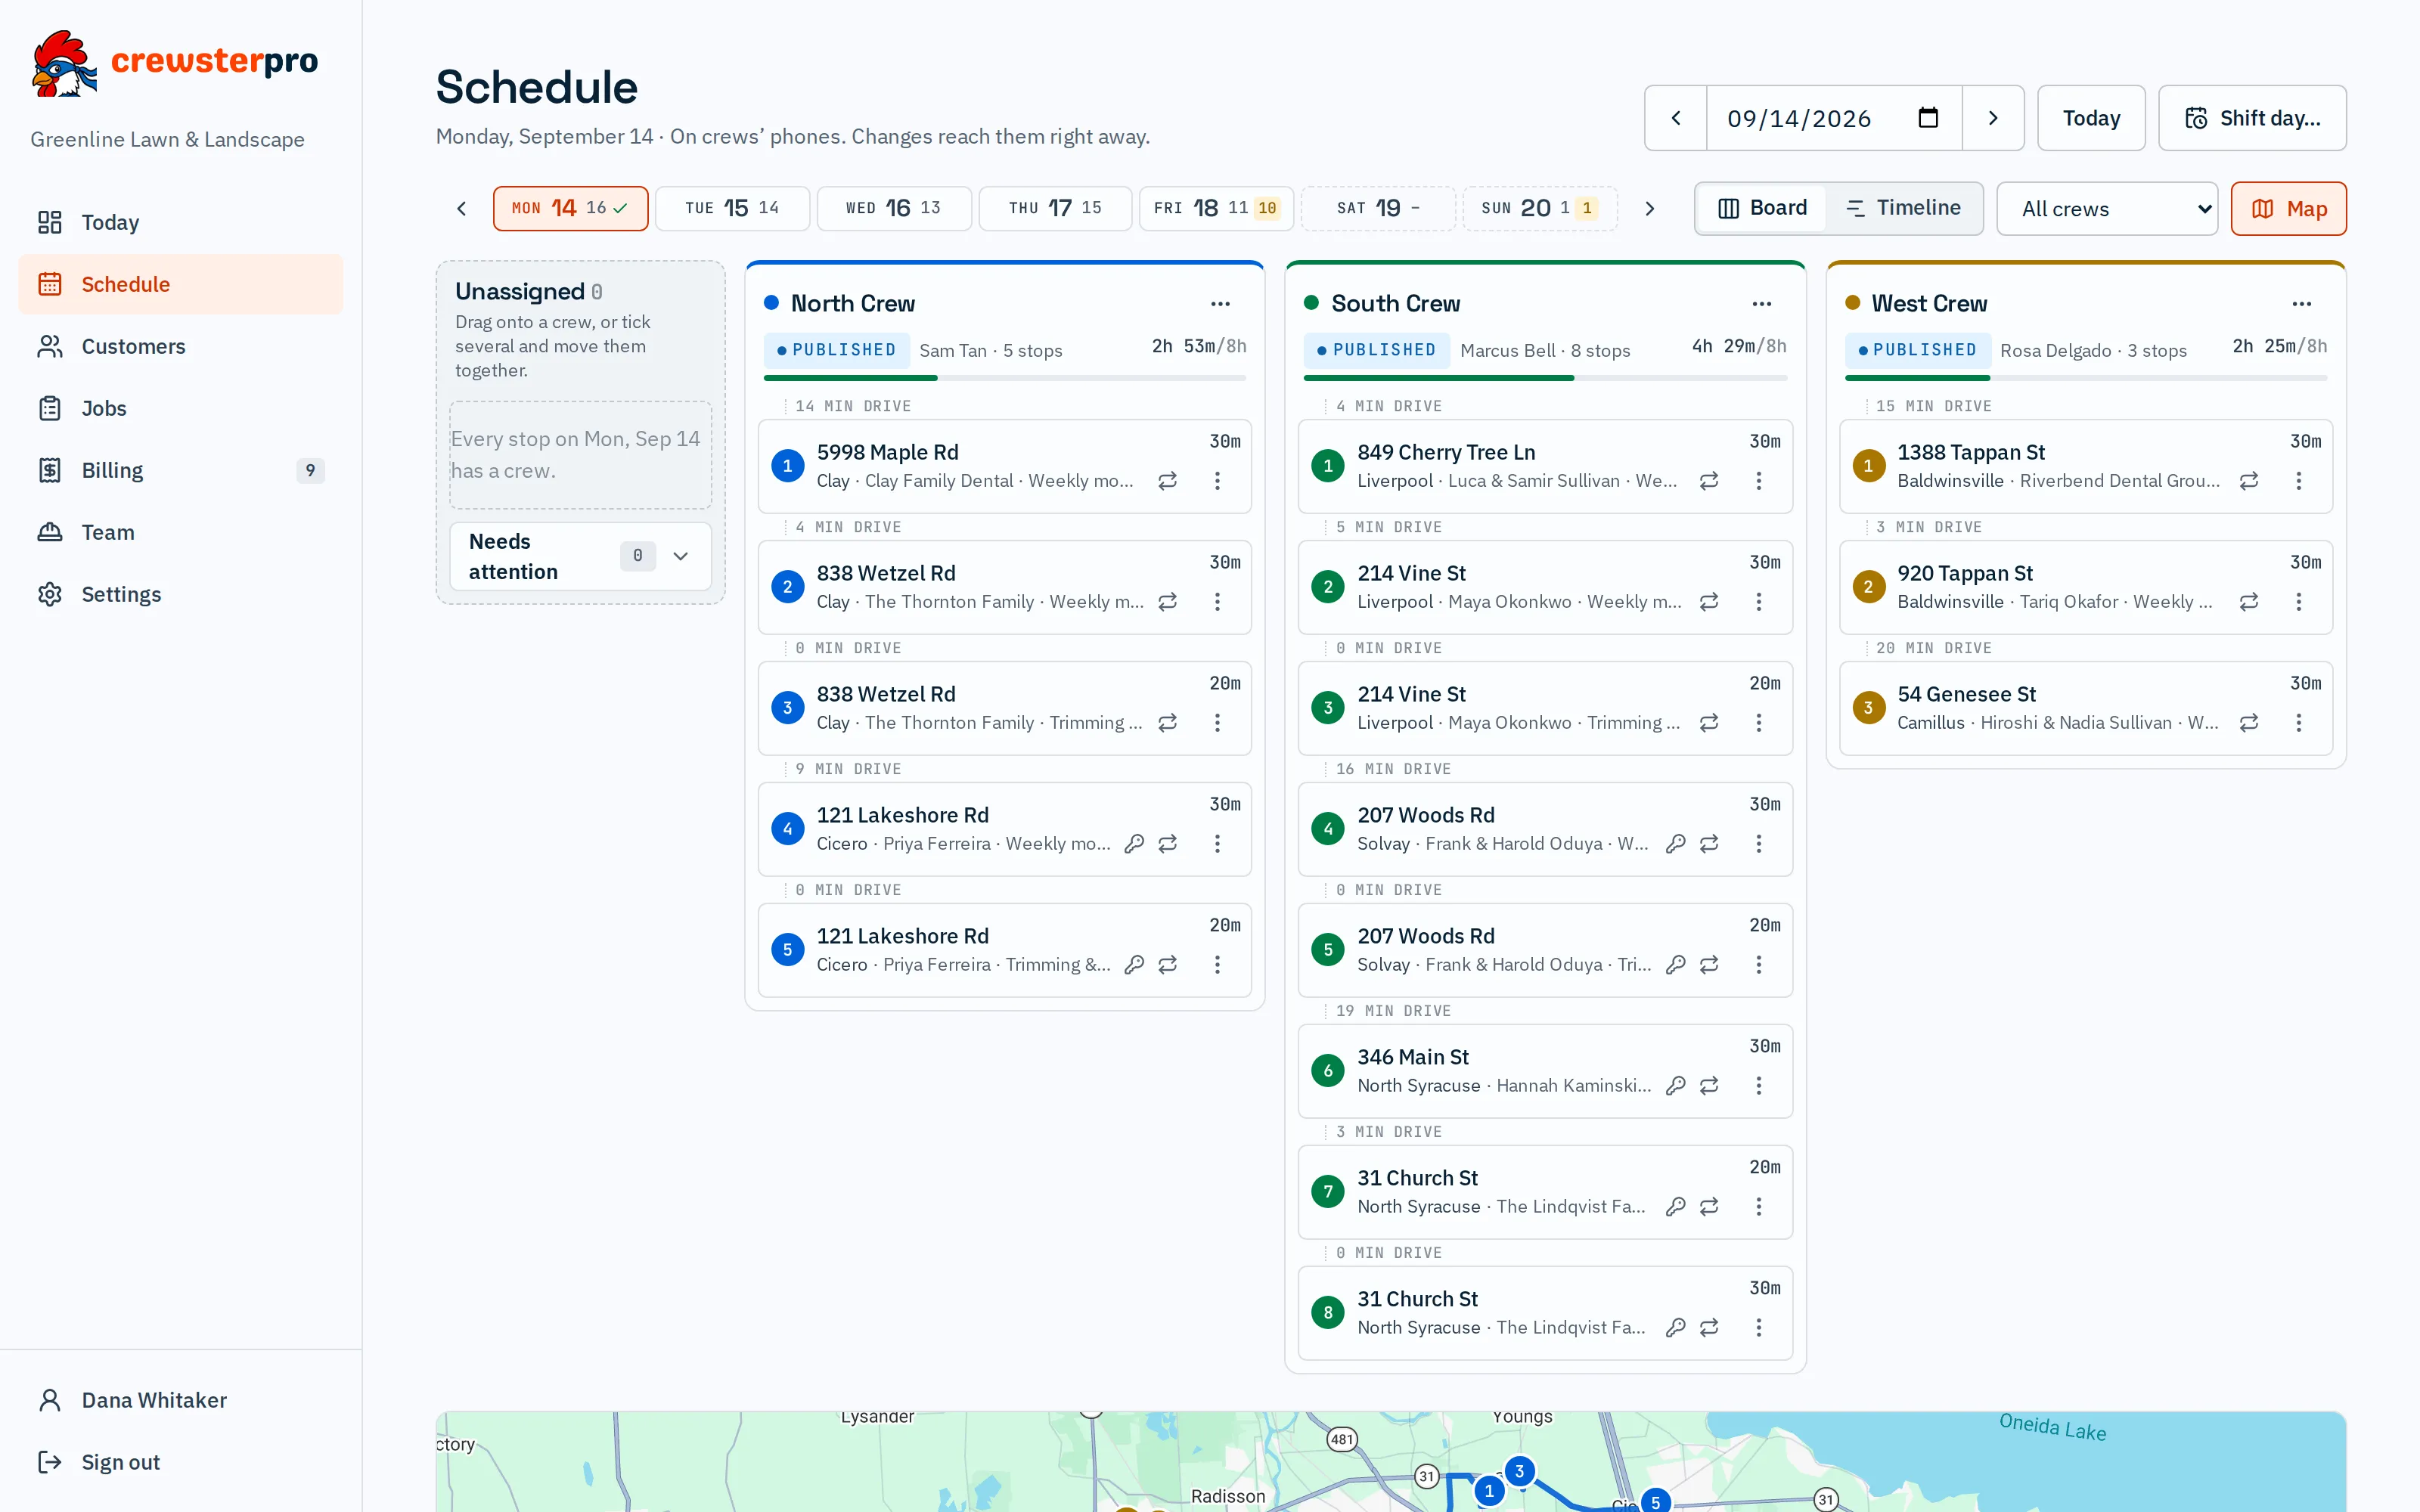This screenshot has height=1512, width=2420.
Task: Click the recurring icon on 849 Cherry Tree Ln
Action: click(1709, 481)
